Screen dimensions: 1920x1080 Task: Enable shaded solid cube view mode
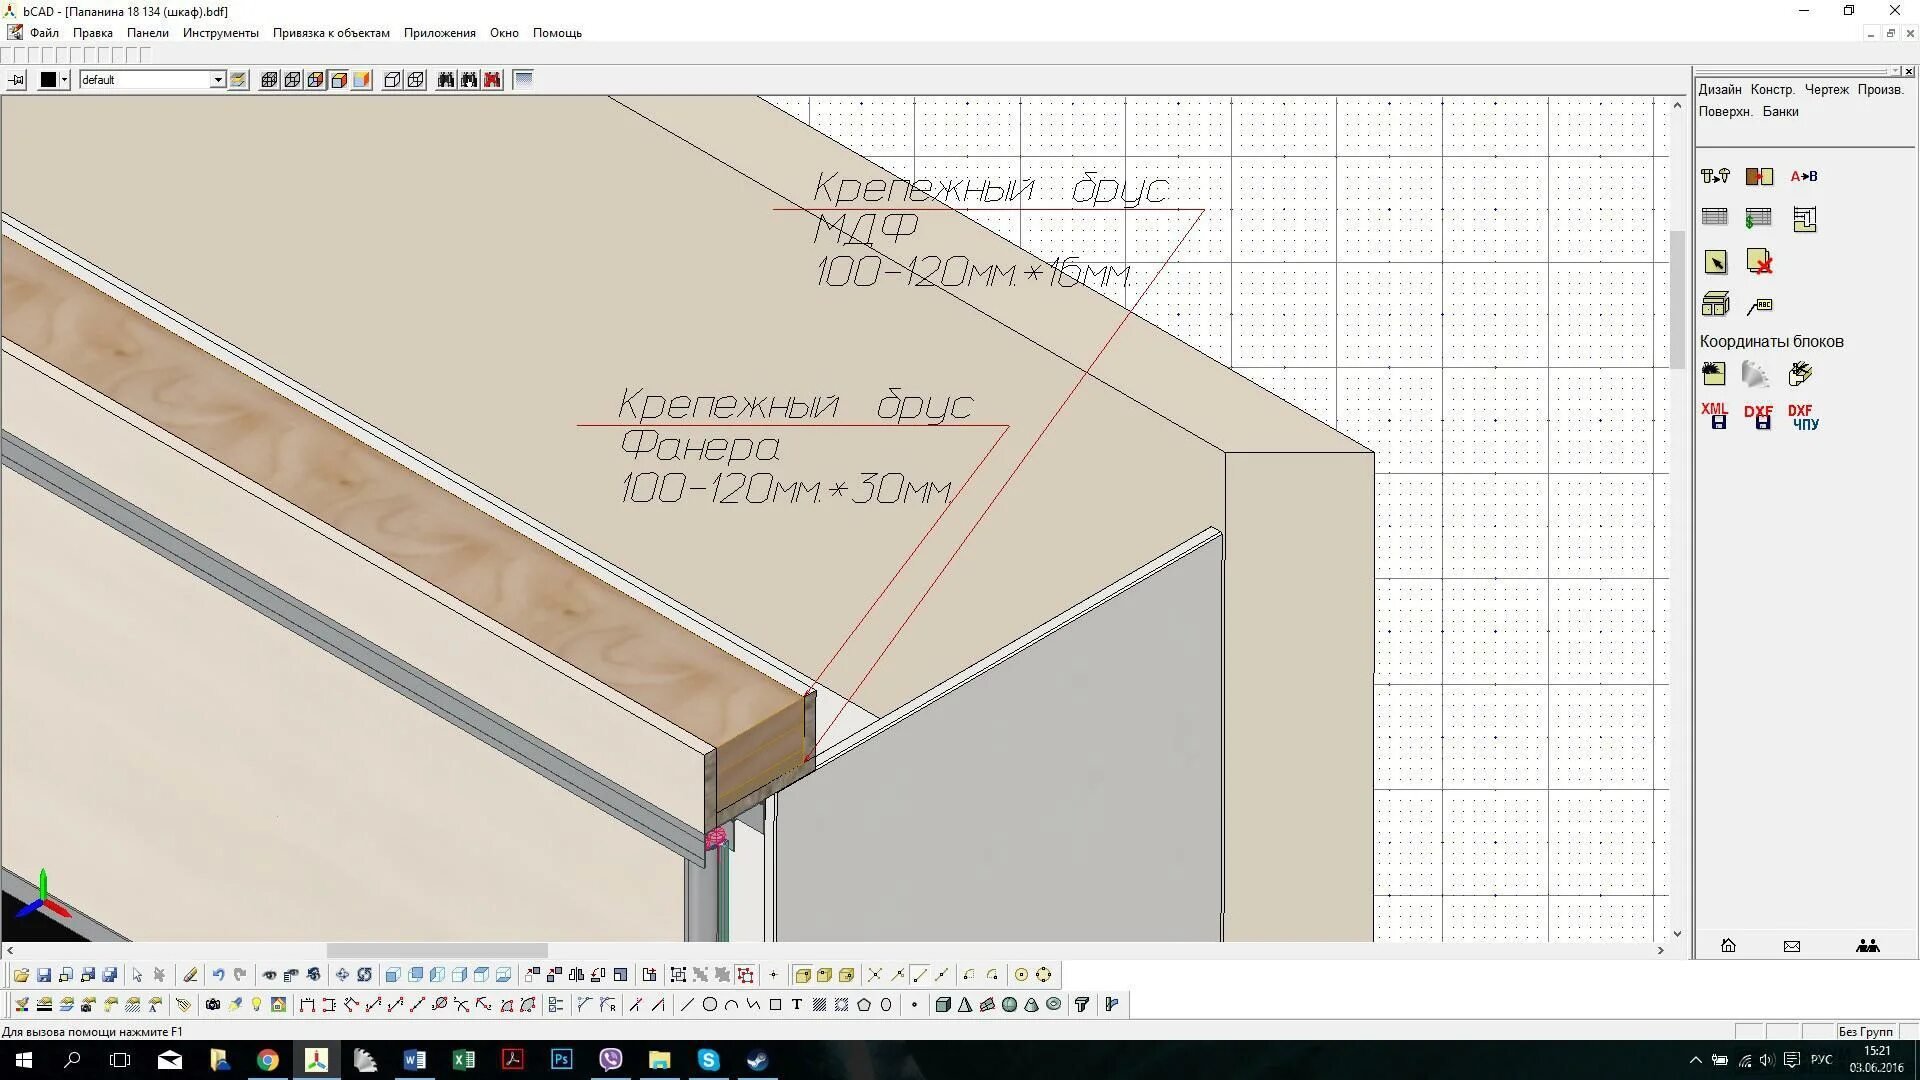coord(338,80)
